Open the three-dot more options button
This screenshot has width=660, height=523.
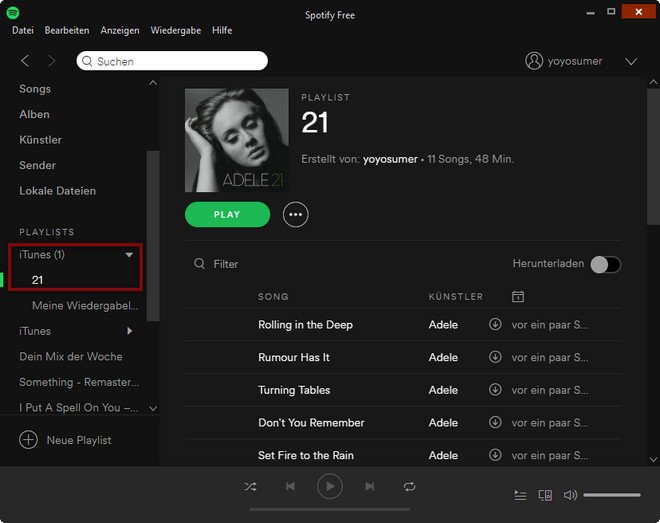(295, 215)
